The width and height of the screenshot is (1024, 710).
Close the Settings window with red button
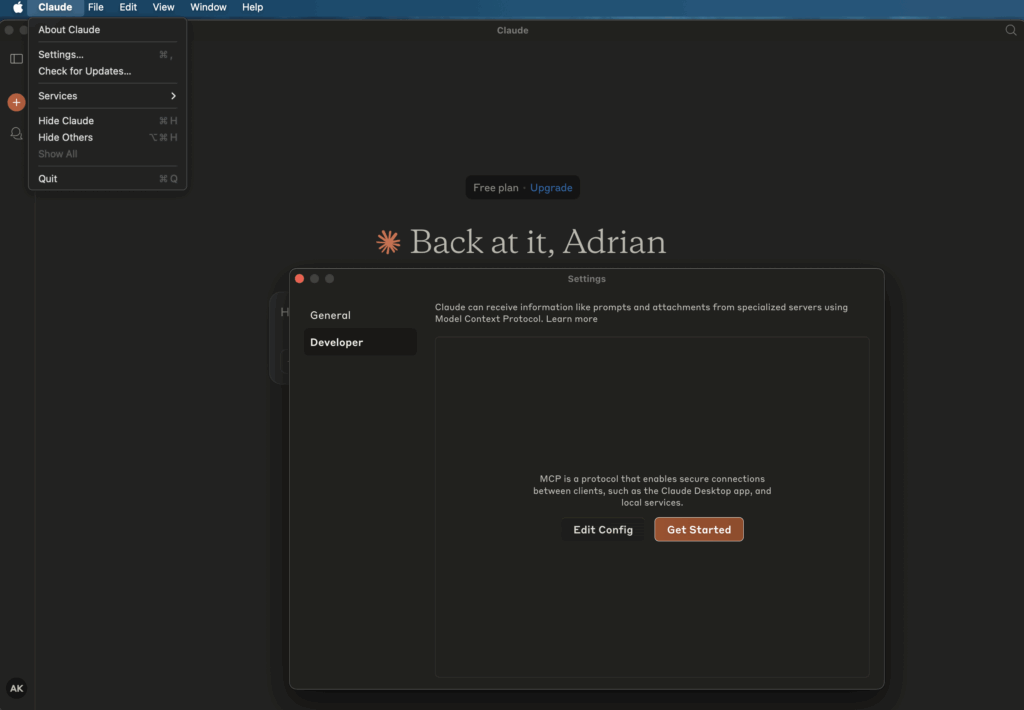(x=299, y=278)
